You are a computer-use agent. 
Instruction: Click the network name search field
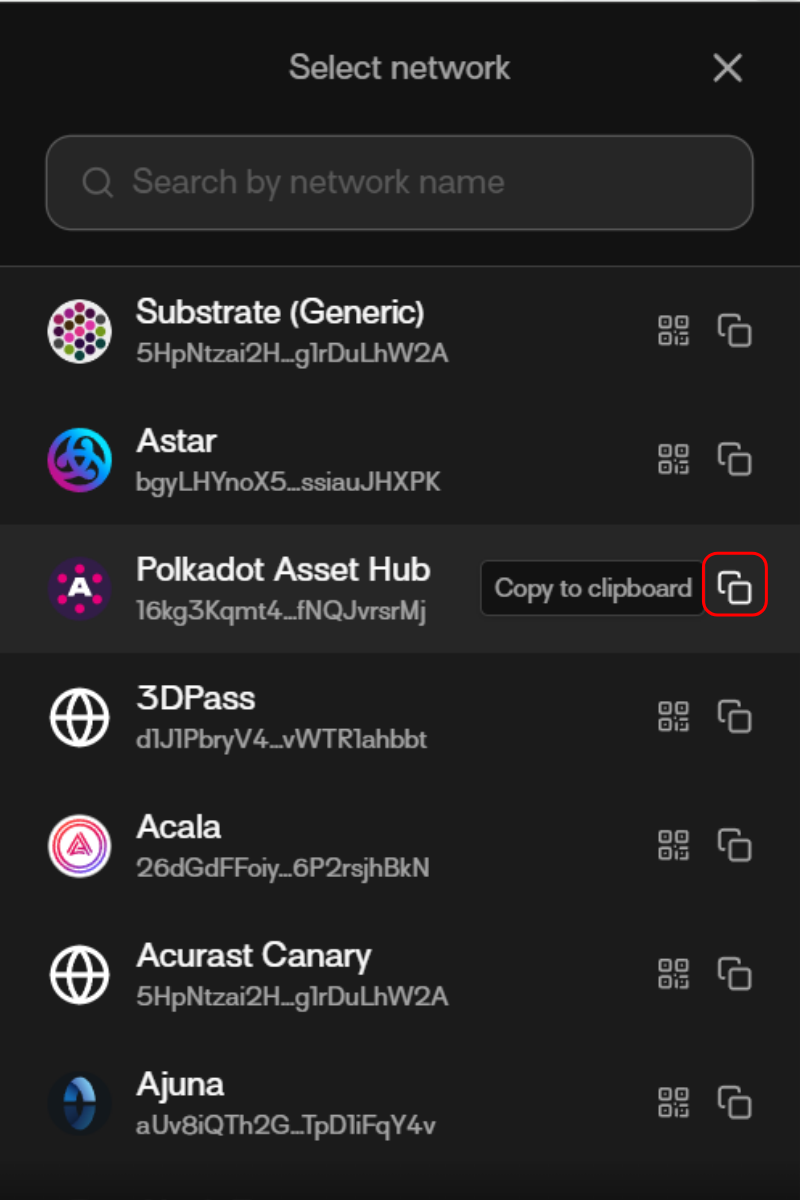coord(400,182)
